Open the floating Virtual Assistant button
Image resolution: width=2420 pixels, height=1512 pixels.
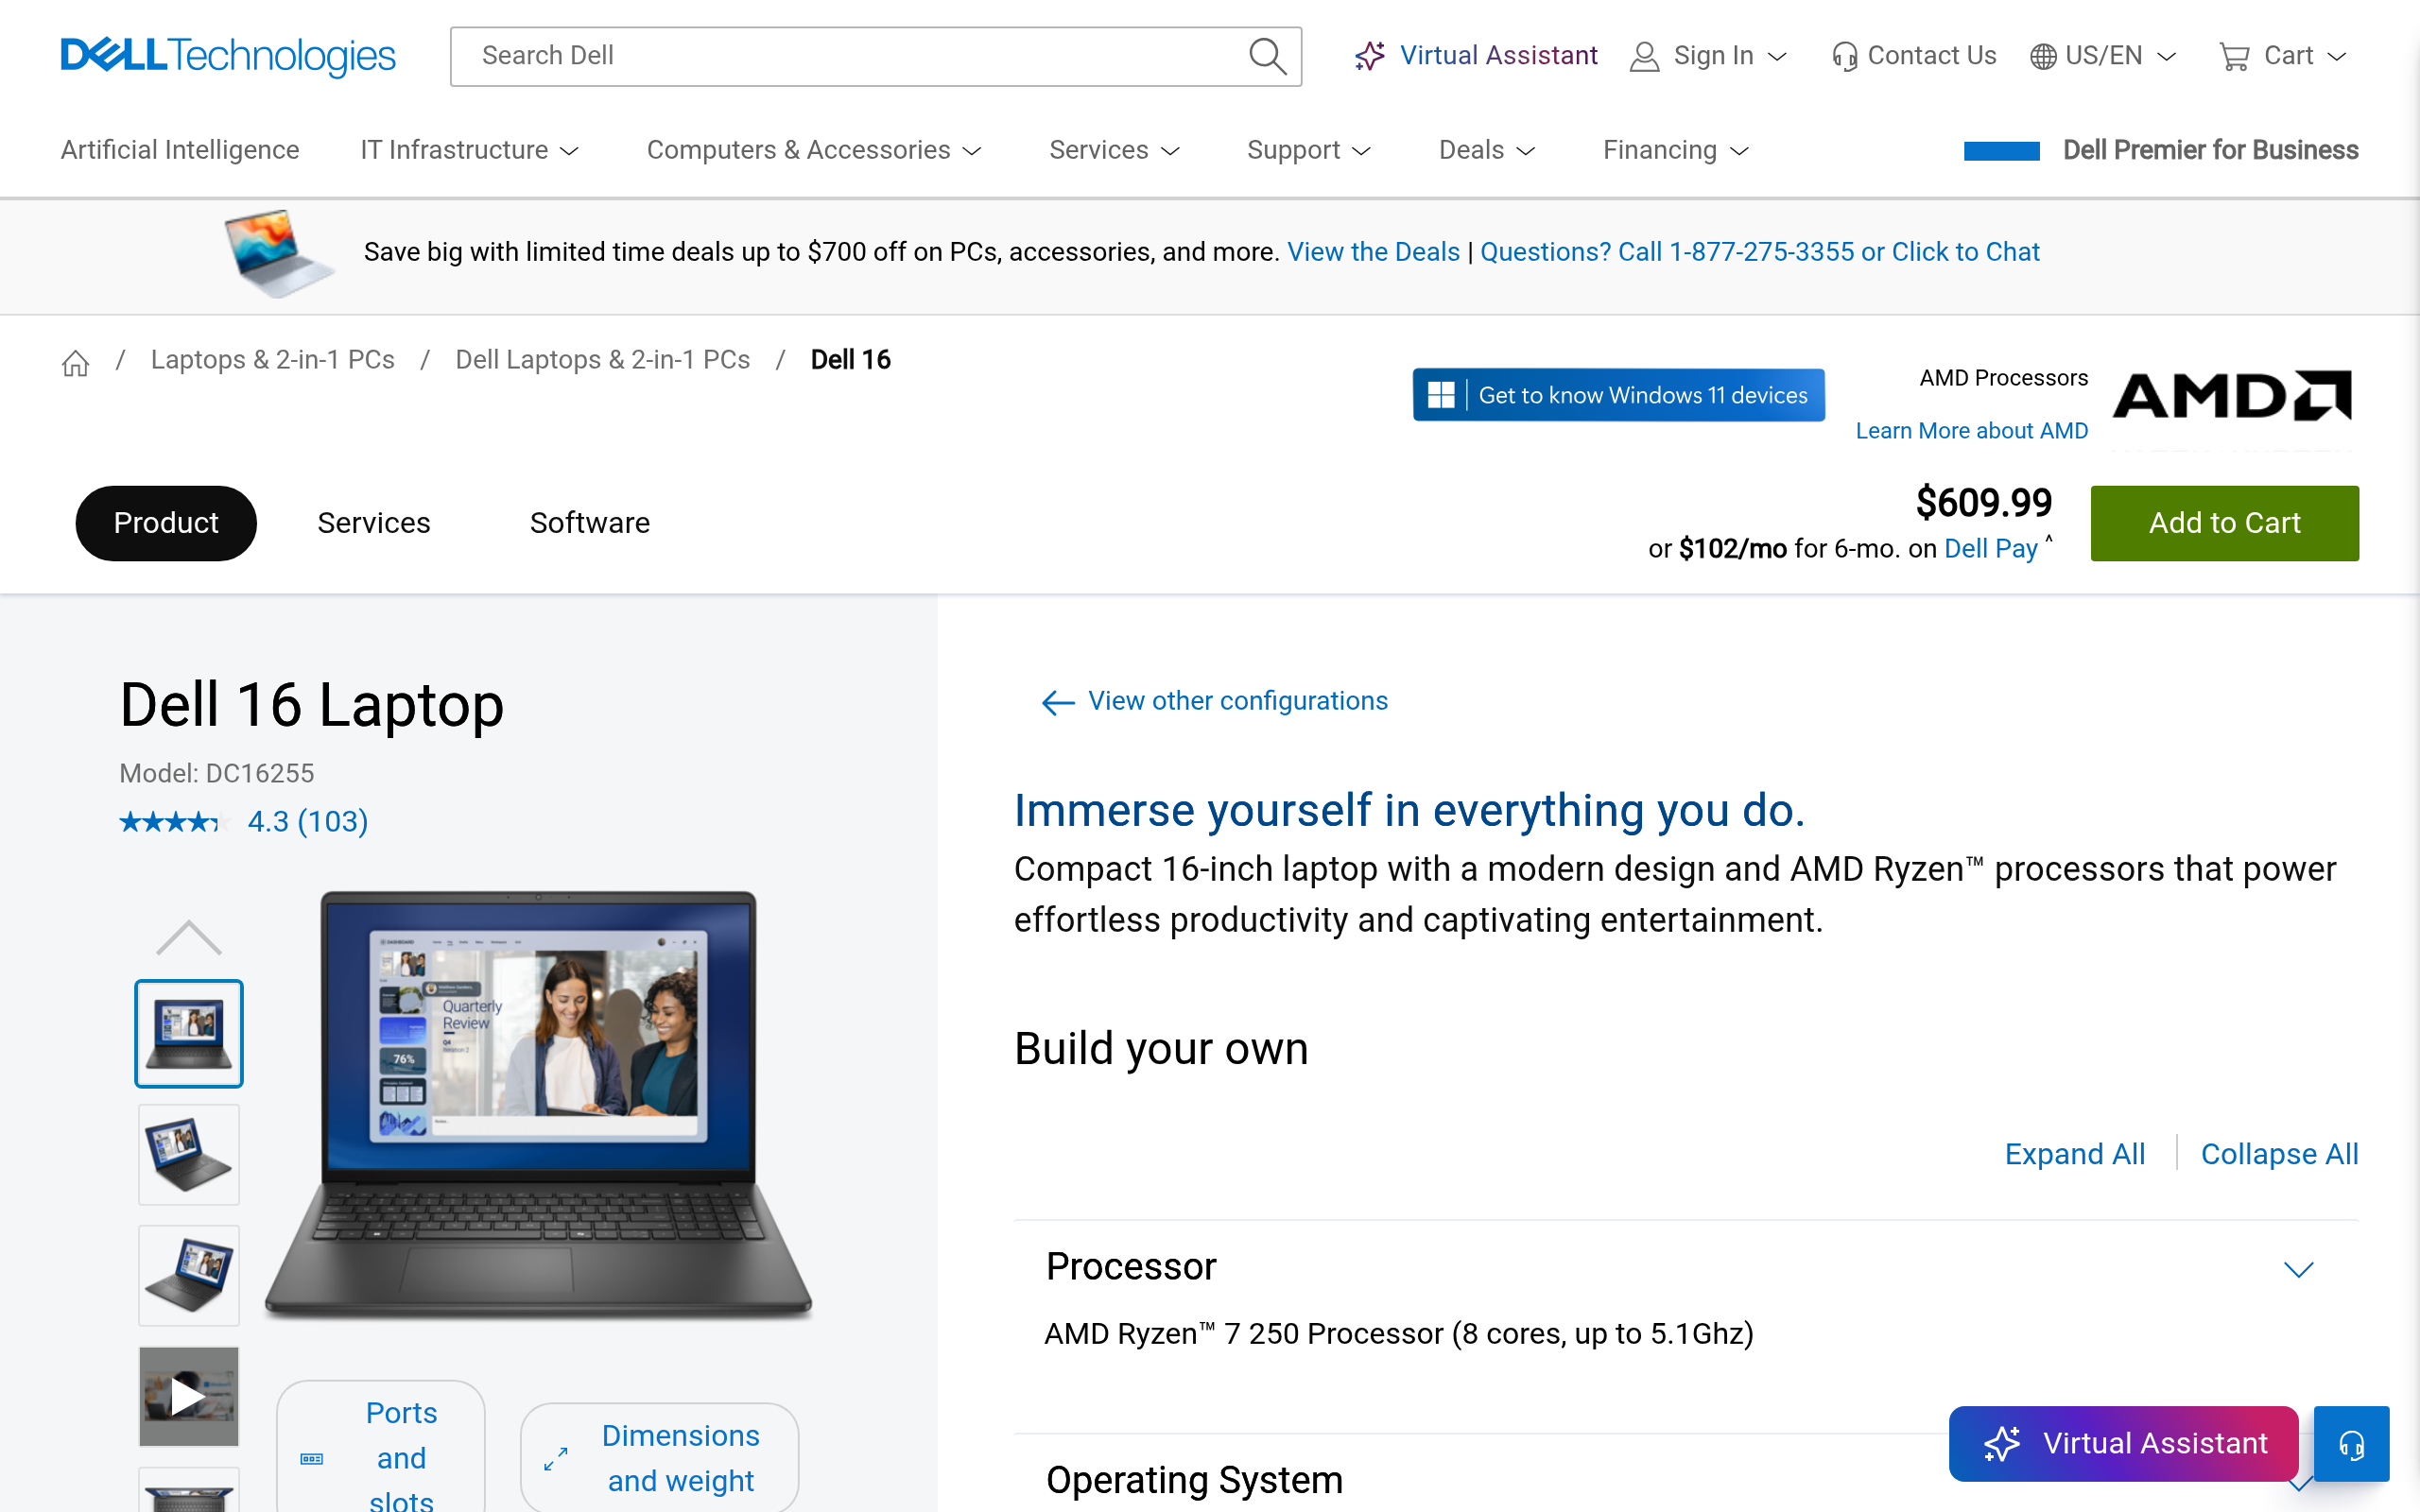click(2124, 1443)
